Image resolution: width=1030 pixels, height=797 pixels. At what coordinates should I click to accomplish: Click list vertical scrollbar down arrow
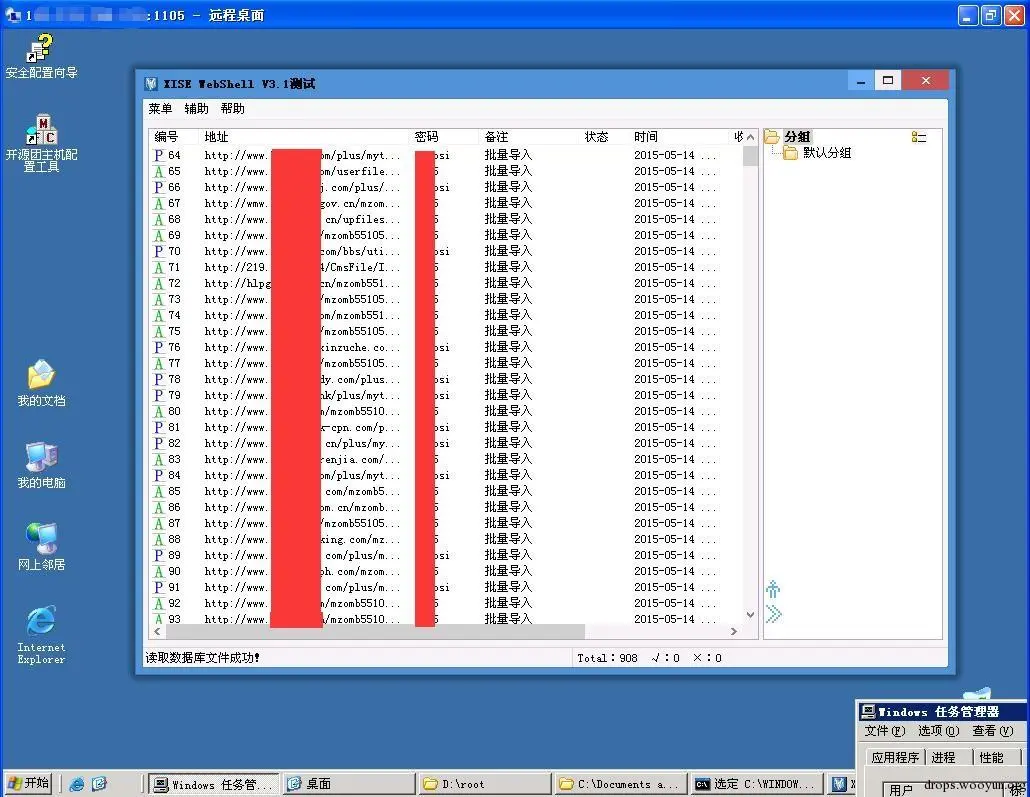tap(750, 615)
